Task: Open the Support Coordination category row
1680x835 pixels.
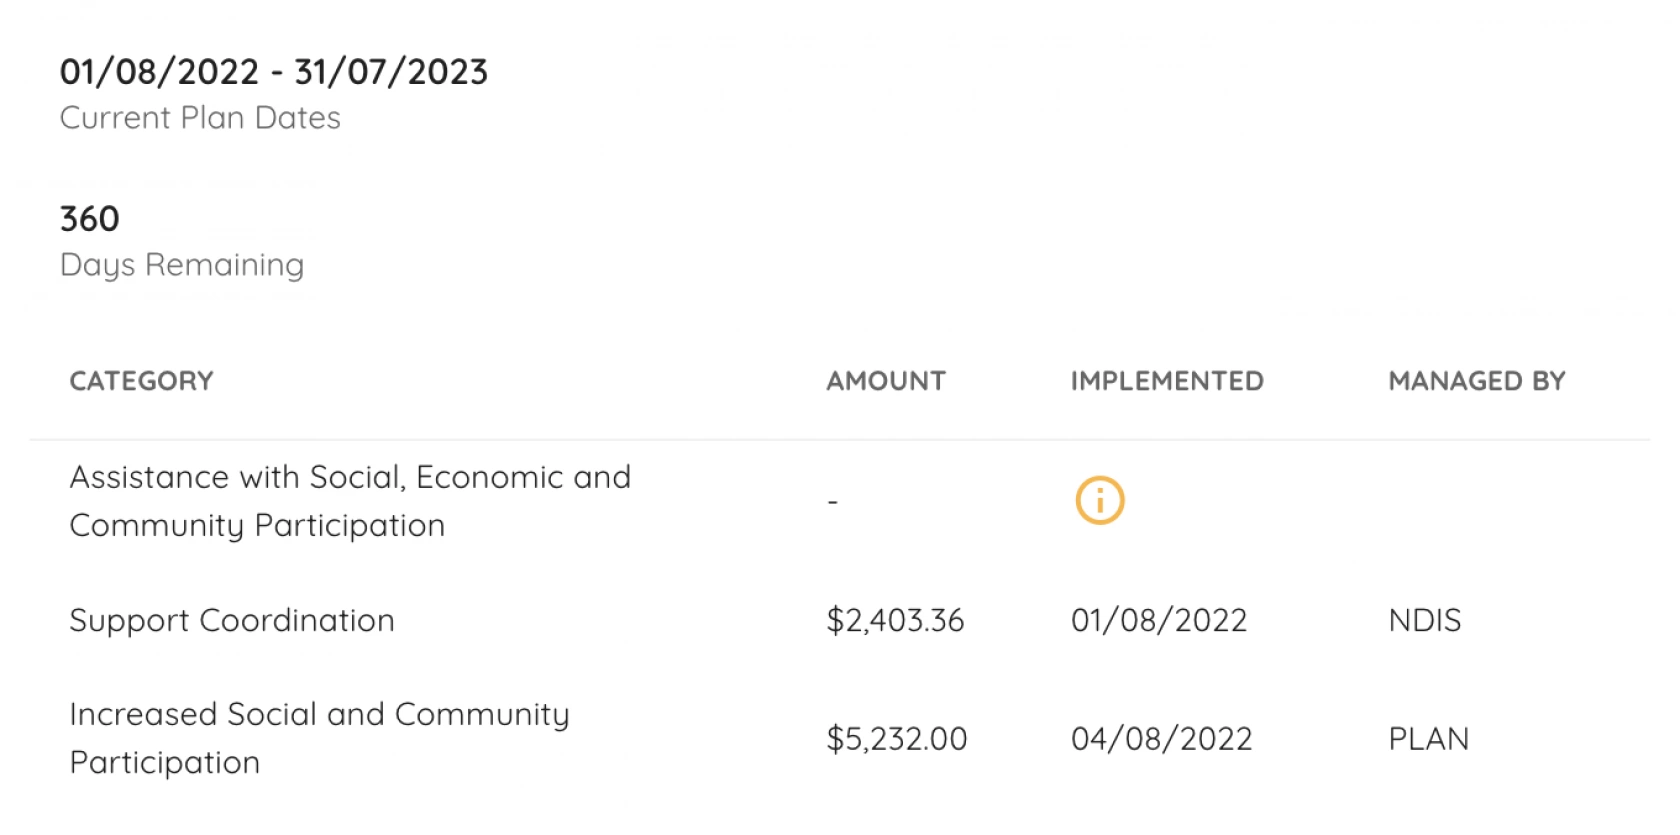Action: click(x=840, y=620)
